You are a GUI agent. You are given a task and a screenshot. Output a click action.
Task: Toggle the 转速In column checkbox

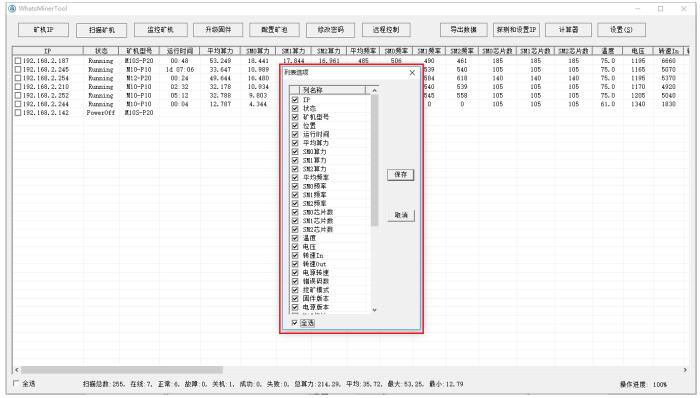pyautogui.click(x=295, y=255)
